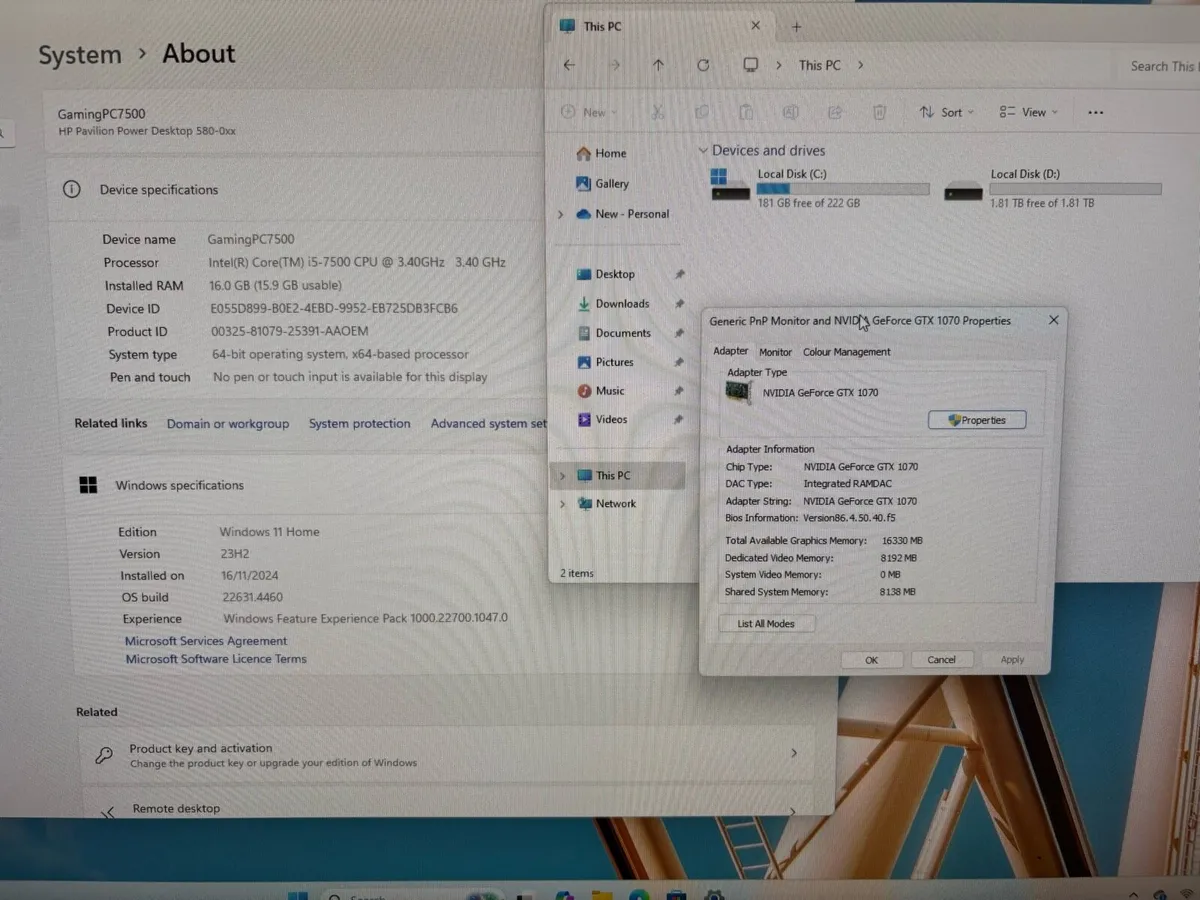Open the Music folder shortcut
The image size is (1200, 900).
pos(609,391)
